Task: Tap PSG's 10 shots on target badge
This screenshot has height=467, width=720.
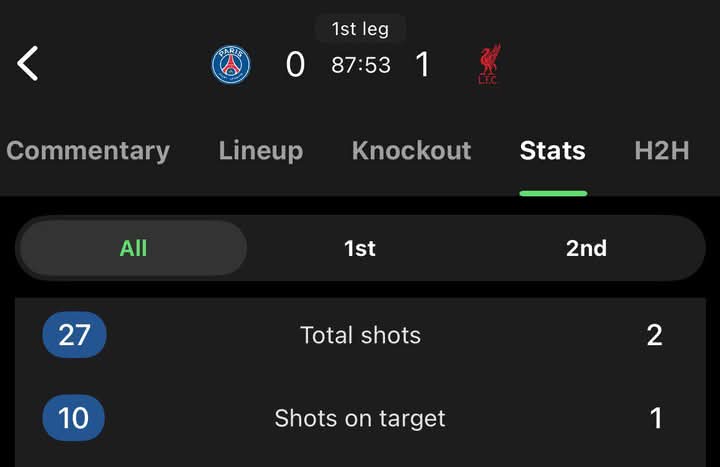Action: [x=74, y=418]
